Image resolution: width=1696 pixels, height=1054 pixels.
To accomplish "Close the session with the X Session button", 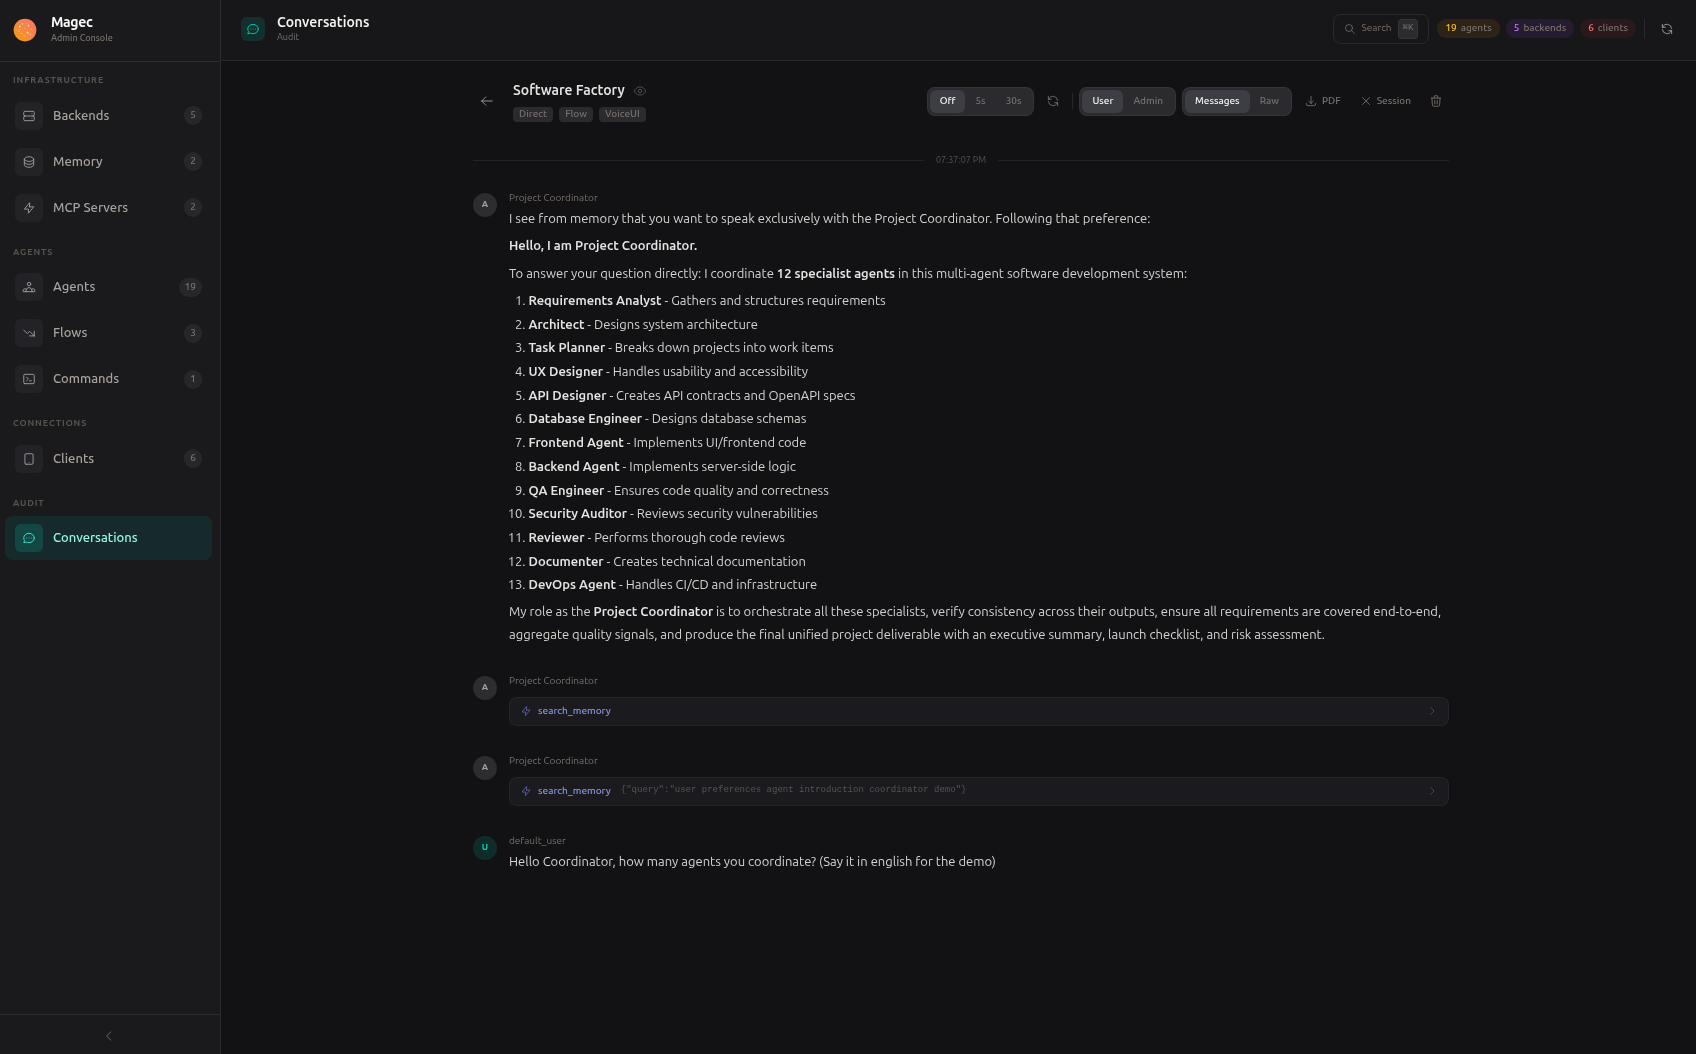I will pos(1386,101).
